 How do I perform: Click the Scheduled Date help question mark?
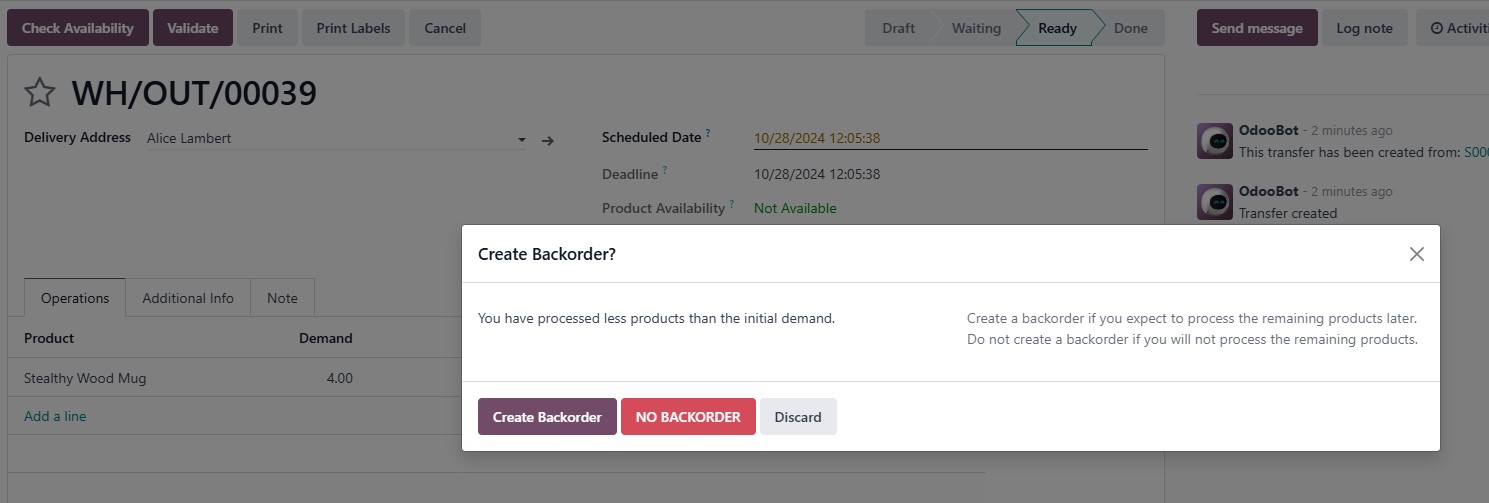point(708,133)
